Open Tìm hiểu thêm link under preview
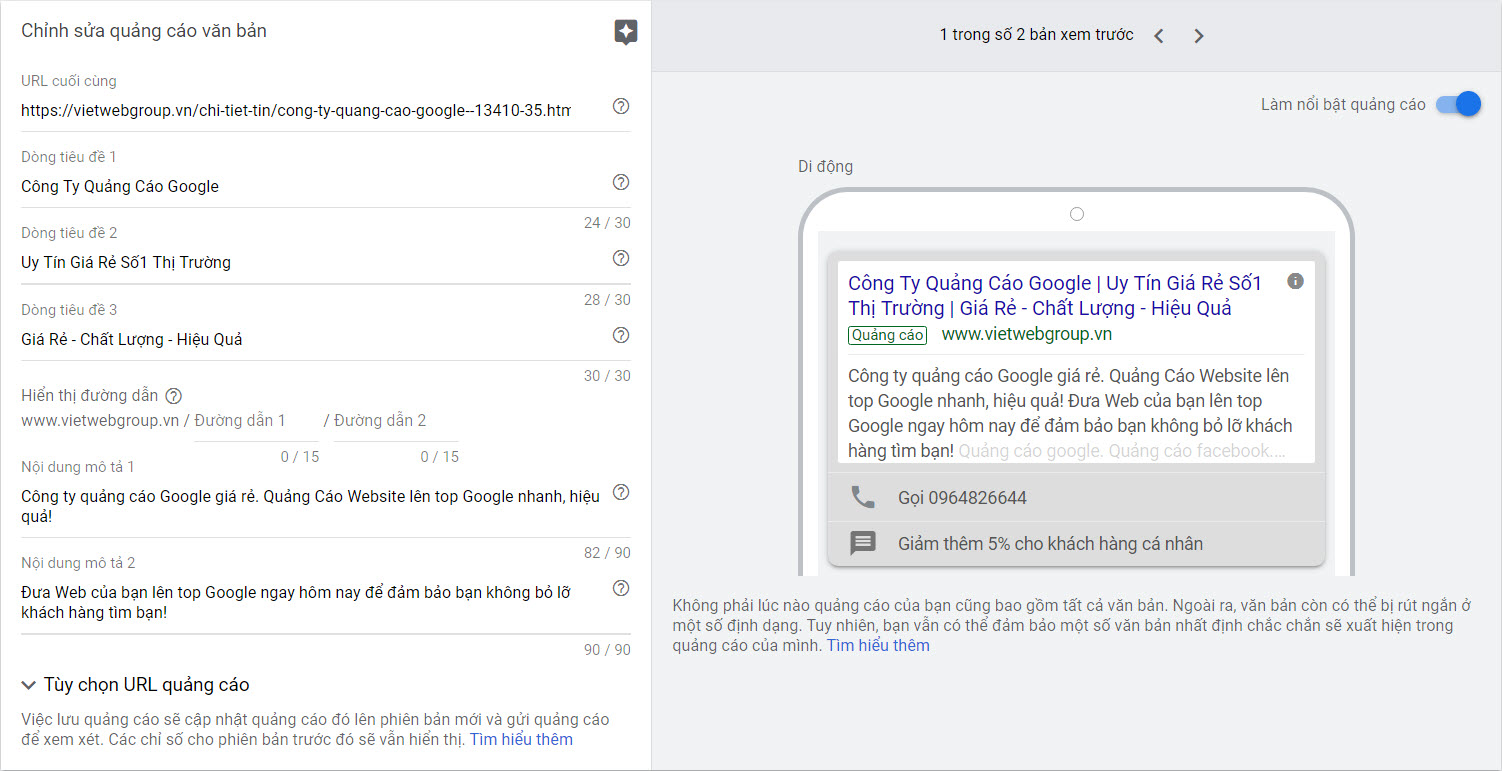Image resolution: width=1502 pixels, height=771 pixels. point(878,646)
